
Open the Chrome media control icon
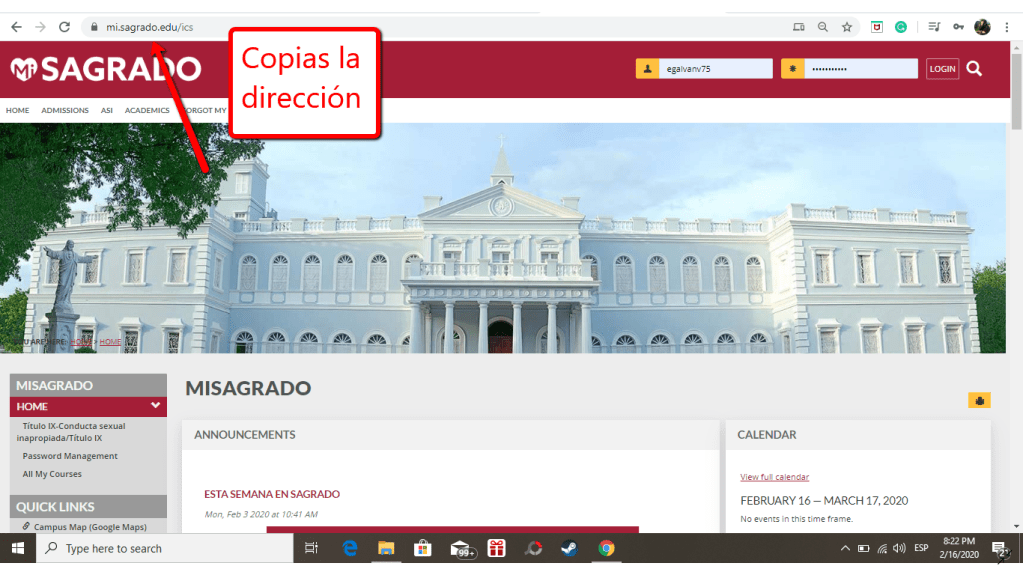click(934, 27)
